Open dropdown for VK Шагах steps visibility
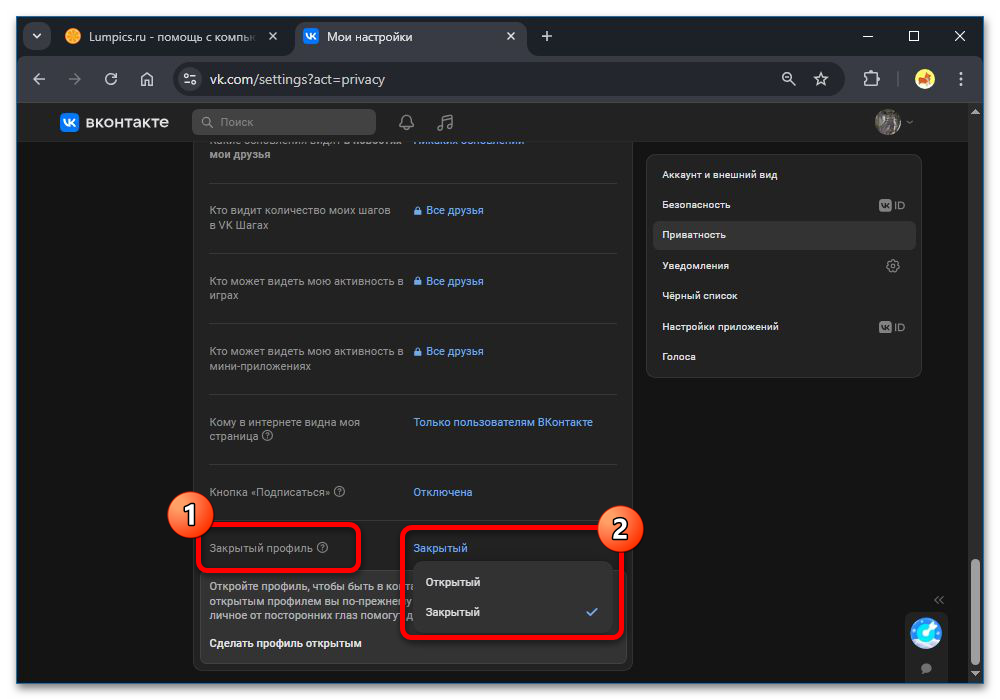Screen dimensions: 1000x700 [454, 211]
